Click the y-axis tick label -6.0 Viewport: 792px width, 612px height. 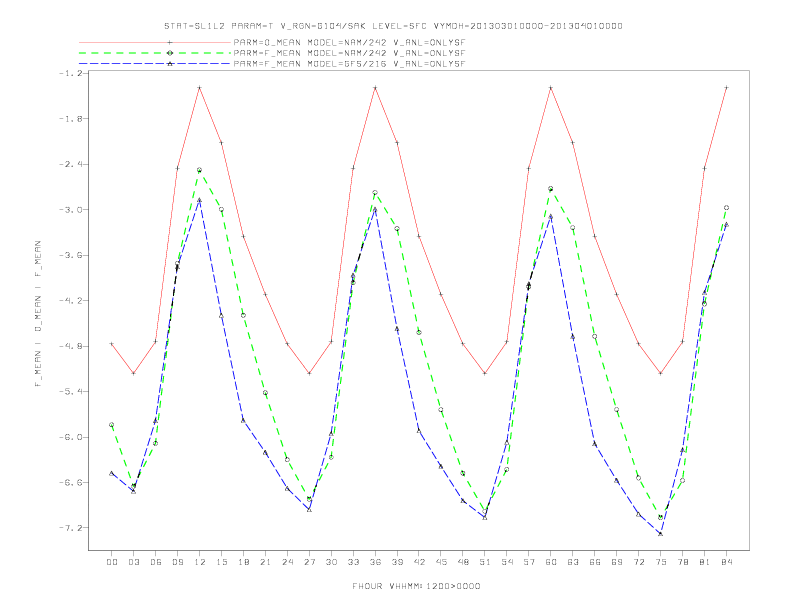point(71,437)
